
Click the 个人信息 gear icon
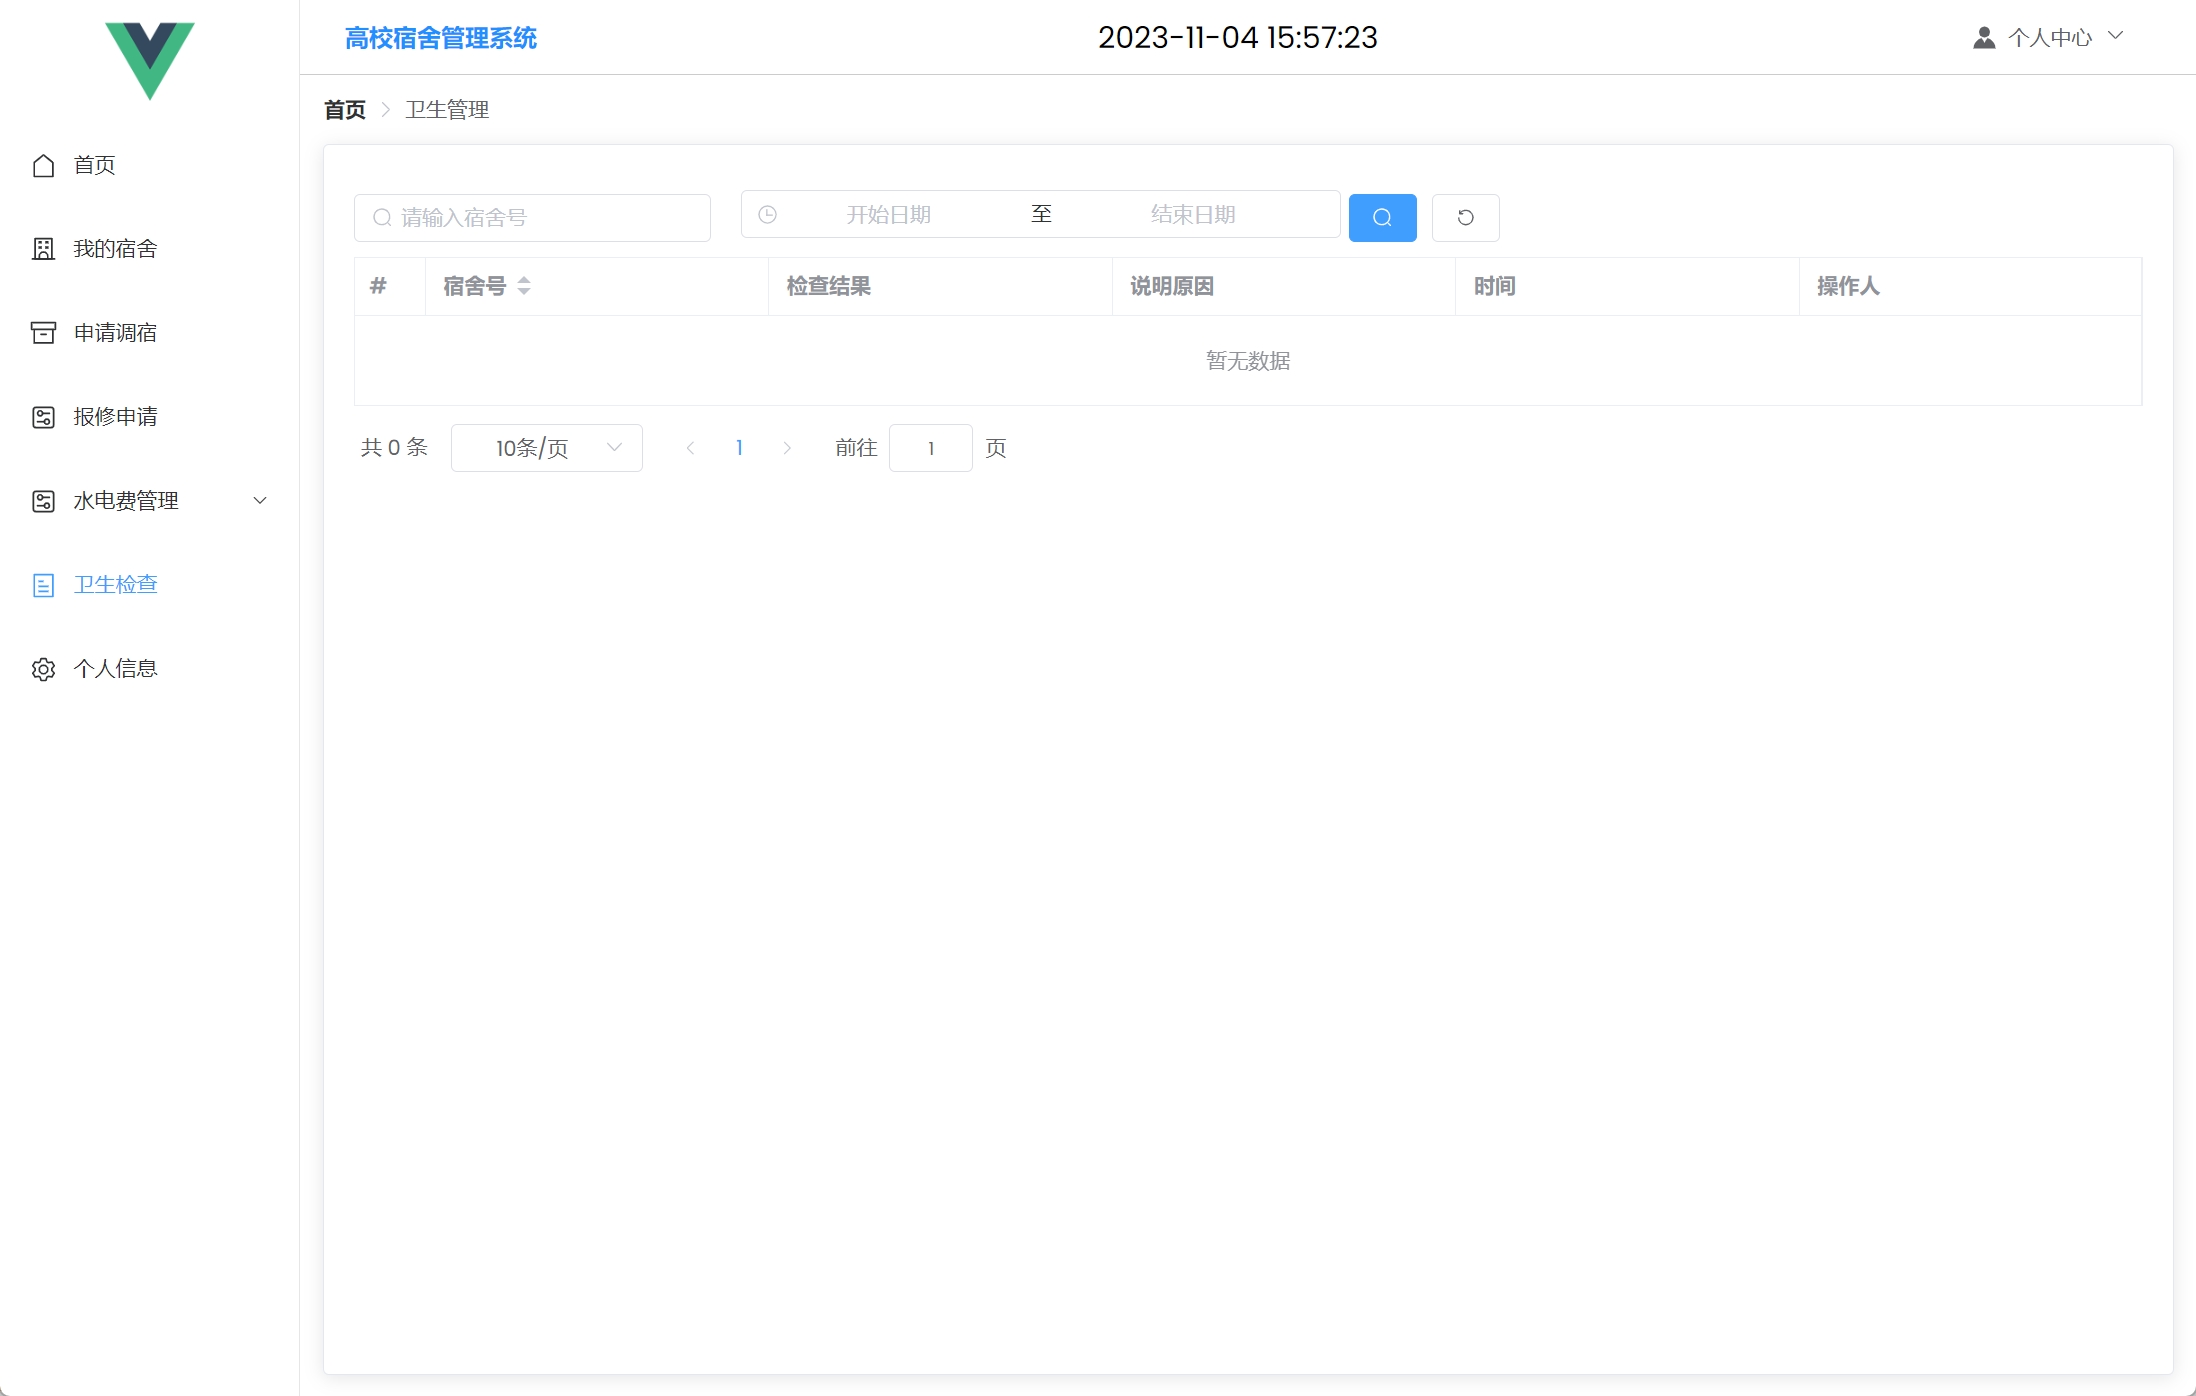[43, 669]
